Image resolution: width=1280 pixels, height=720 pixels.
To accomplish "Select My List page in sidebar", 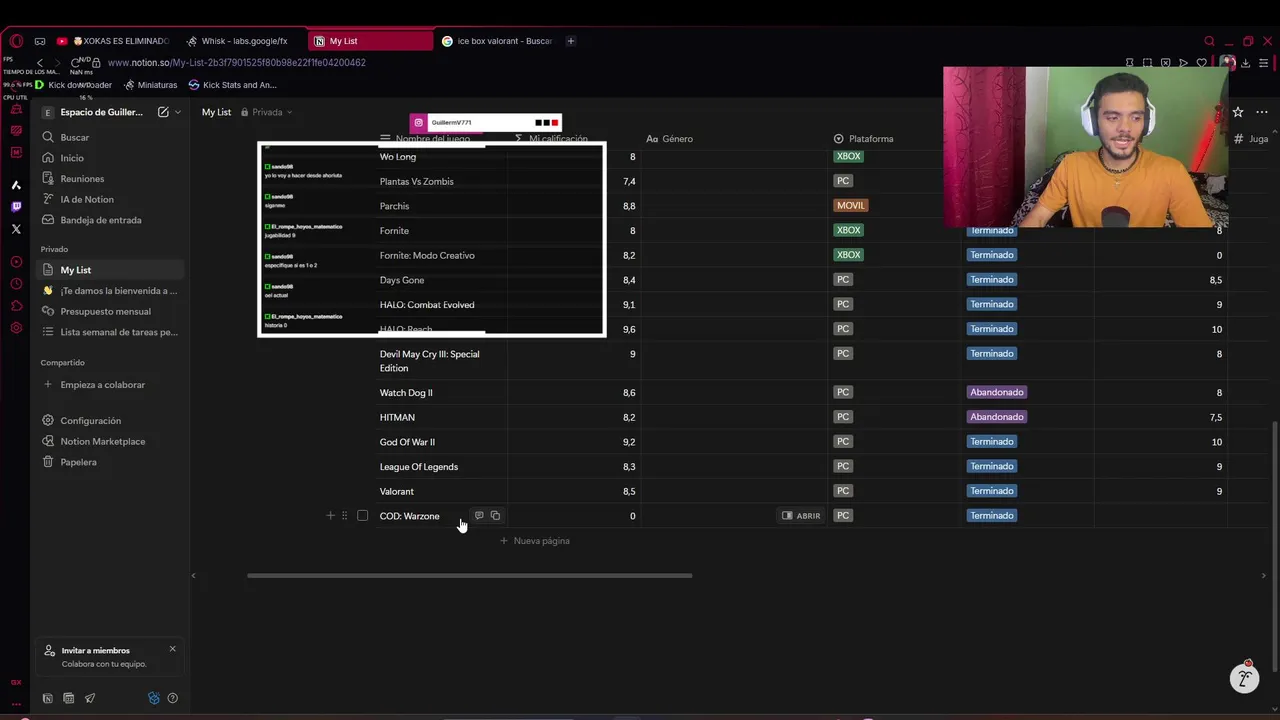I will [110, 270].
